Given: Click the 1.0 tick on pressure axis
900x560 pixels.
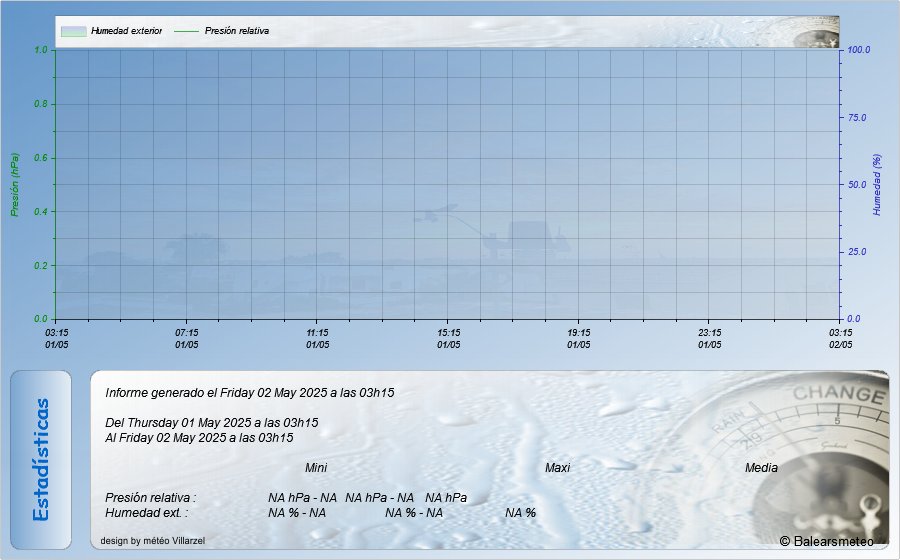Looking at the screenshot, I should [41, 50].
